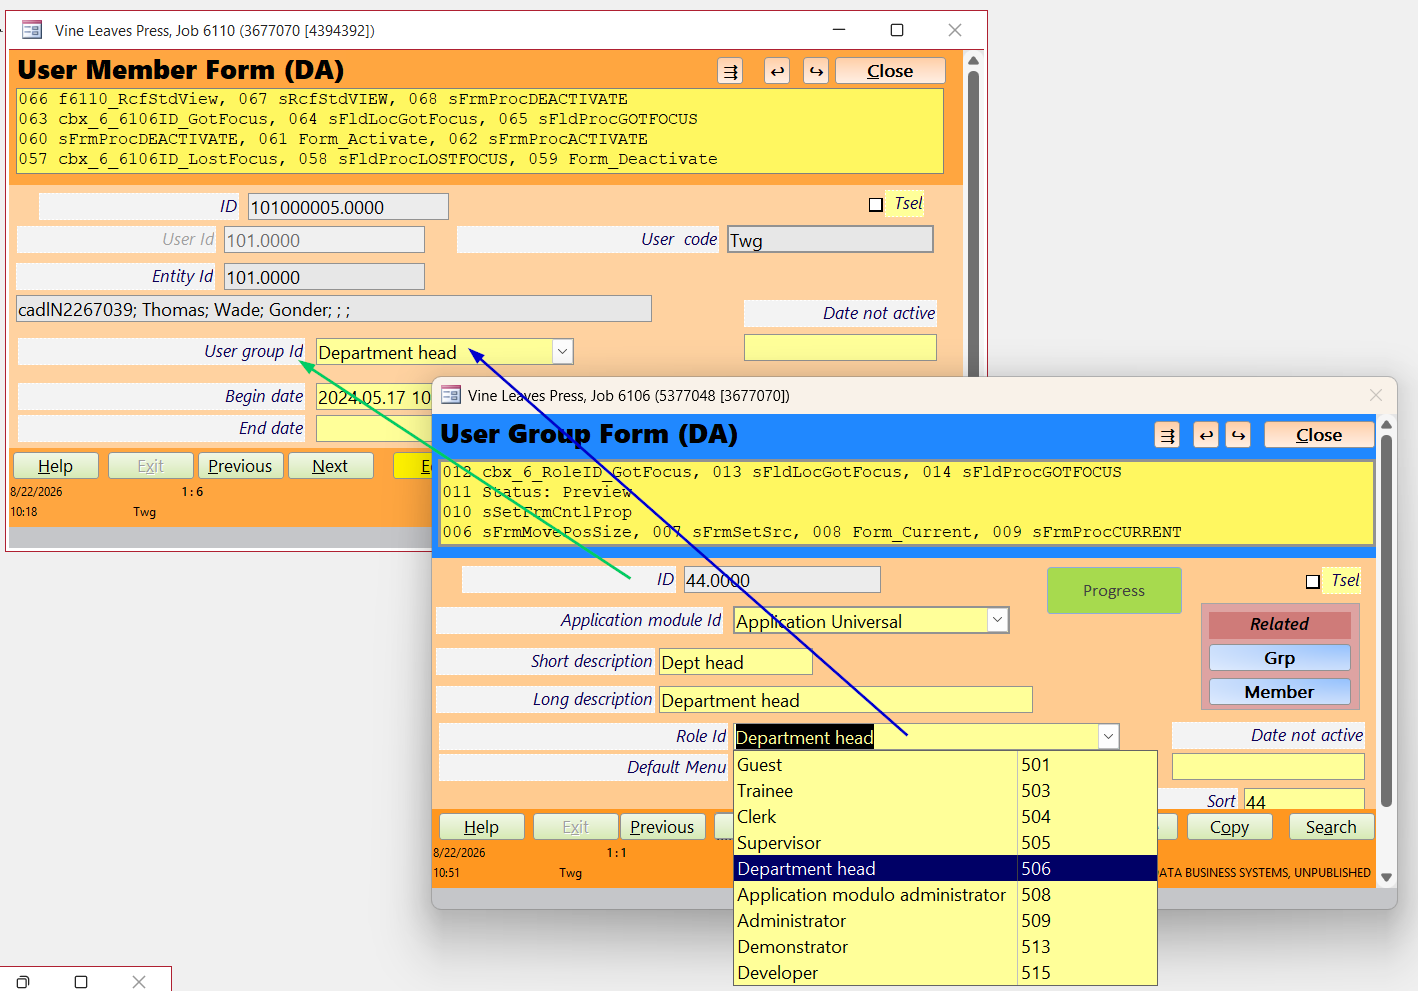Click the undo arrow icon in User Group Form
The width and height of the screenshot is (1418, 991).
pyautogui.click(x=1206, y=435)
